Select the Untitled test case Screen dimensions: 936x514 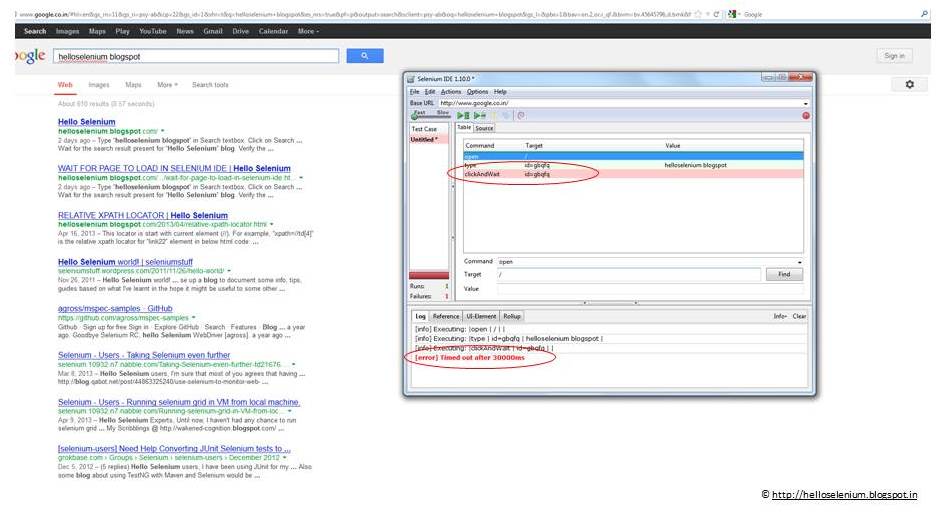coord(428,140)
